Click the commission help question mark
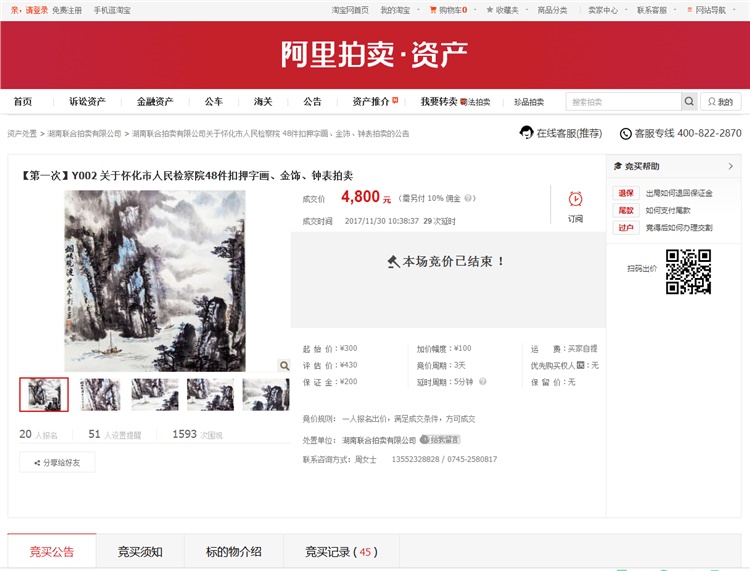This screenshot has height=571, width=750. (468, 198)
